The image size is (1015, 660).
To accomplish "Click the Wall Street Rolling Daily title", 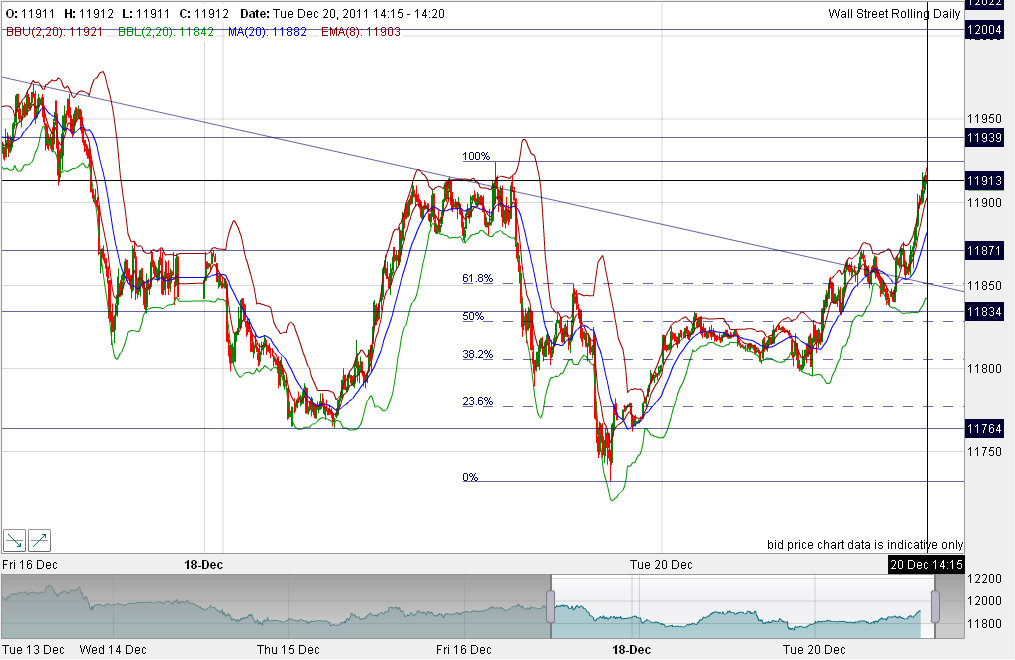I will (x=894, y=14).
